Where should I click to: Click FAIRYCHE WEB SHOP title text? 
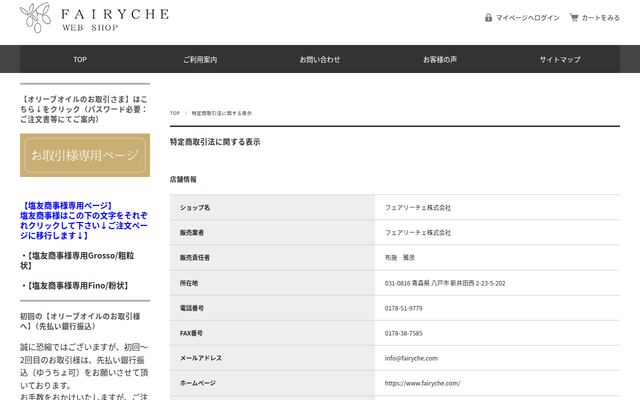pos(115,19)
